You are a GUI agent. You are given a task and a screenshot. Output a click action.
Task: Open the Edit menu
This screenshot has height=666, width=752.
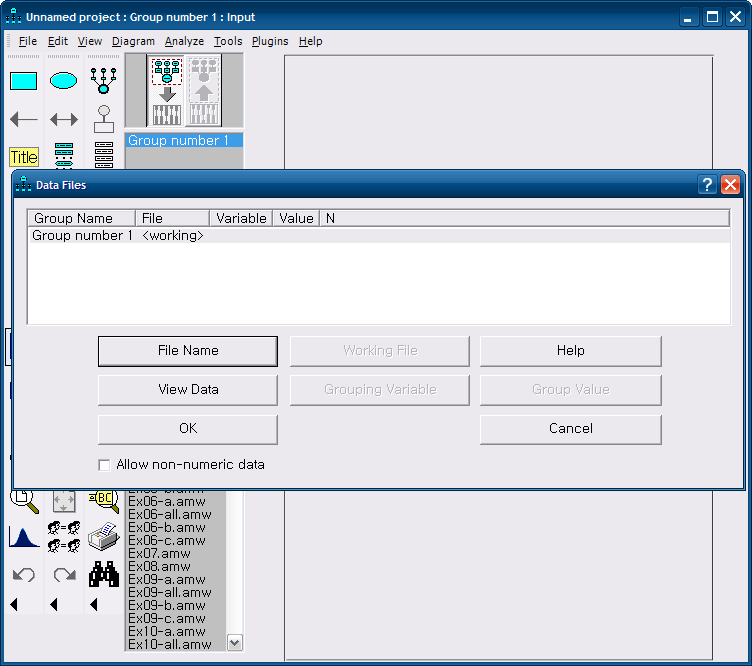[58, 41]
